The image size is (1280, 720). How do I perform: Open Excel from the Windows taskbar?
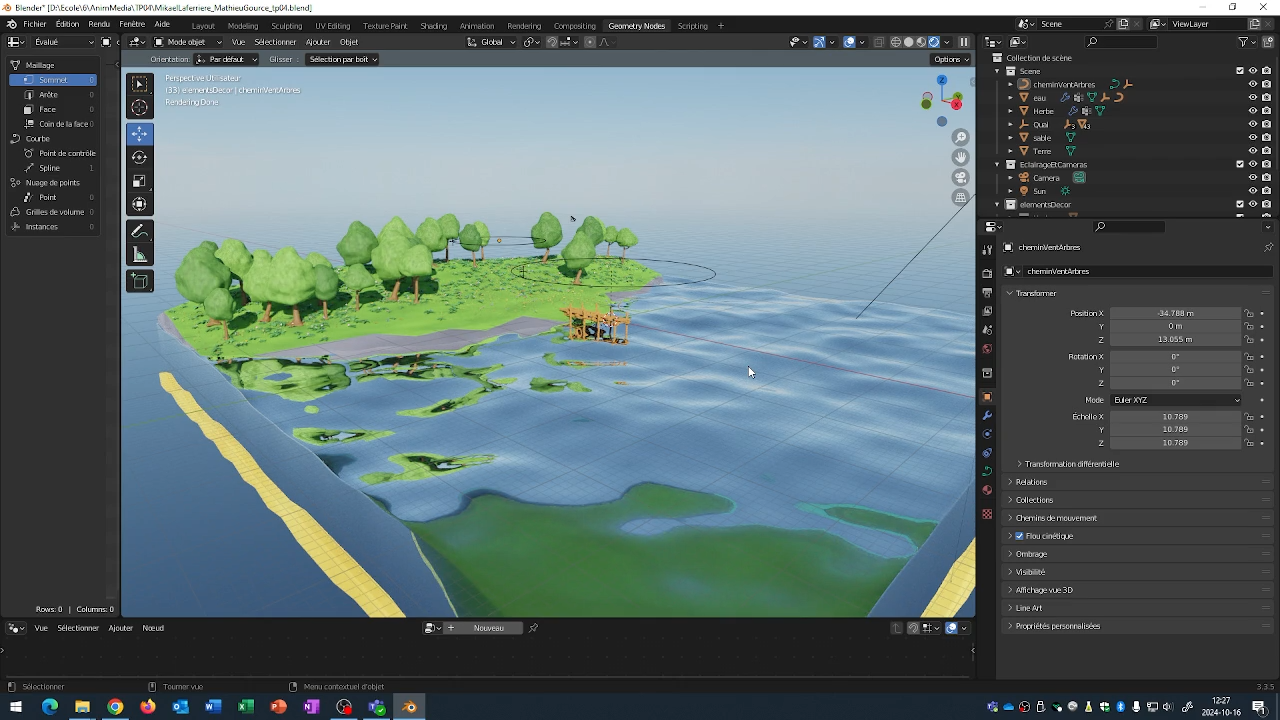tap(246, 707)
